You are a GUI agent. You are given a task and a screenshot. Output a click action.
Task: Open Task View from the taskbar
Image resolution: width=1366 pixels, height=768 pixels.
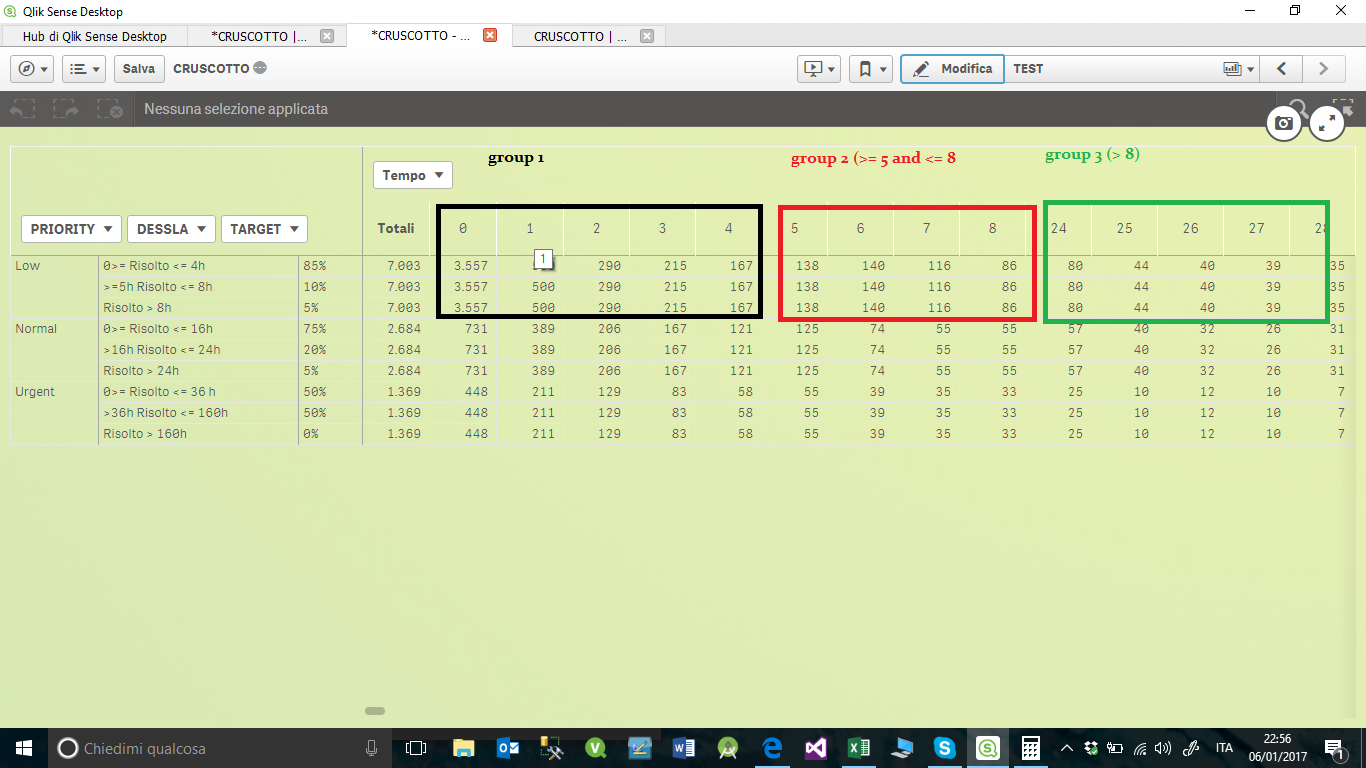pyautogui.click(x=415, y=748)
